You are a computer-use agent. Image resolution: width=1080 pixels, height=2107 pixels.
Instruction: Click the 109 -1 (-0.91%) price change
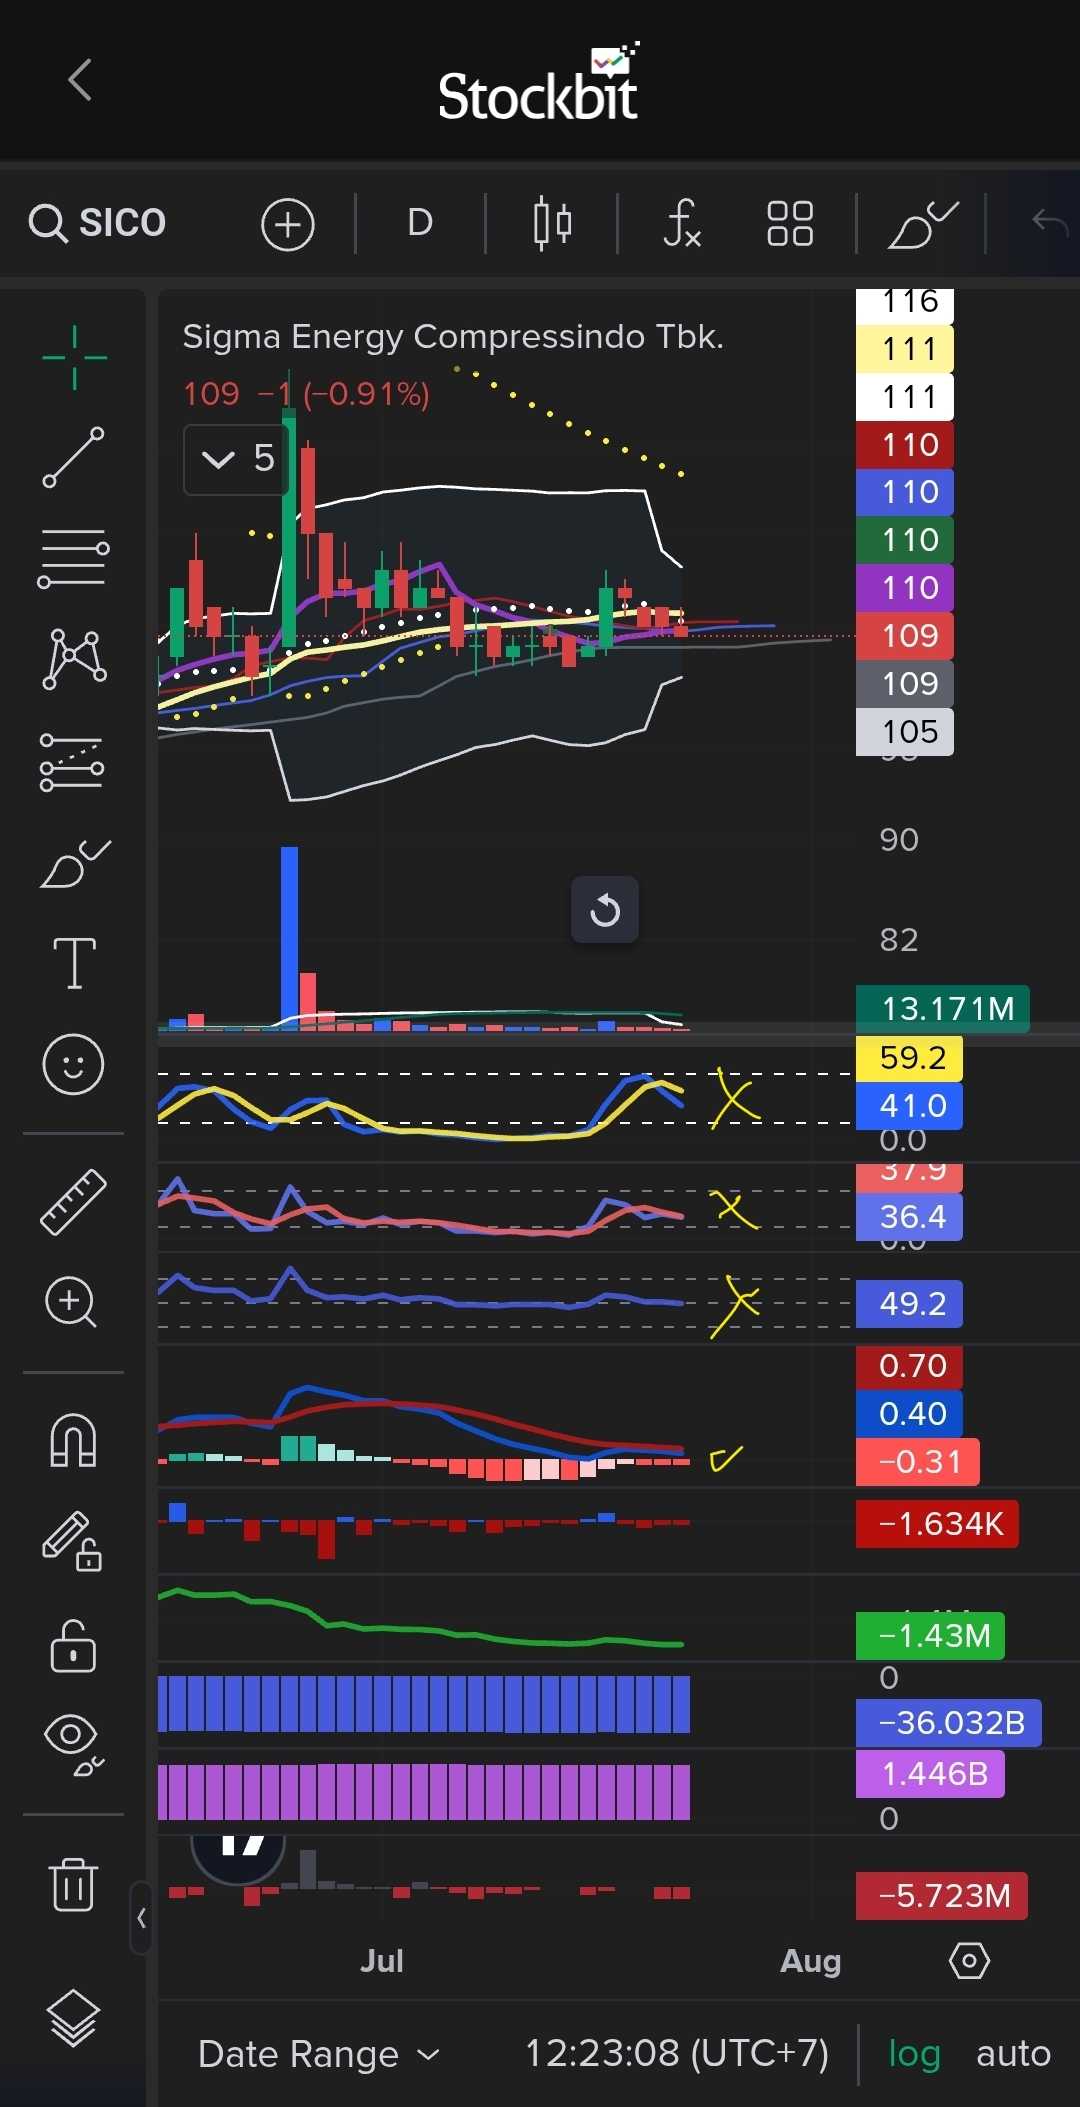306,394
